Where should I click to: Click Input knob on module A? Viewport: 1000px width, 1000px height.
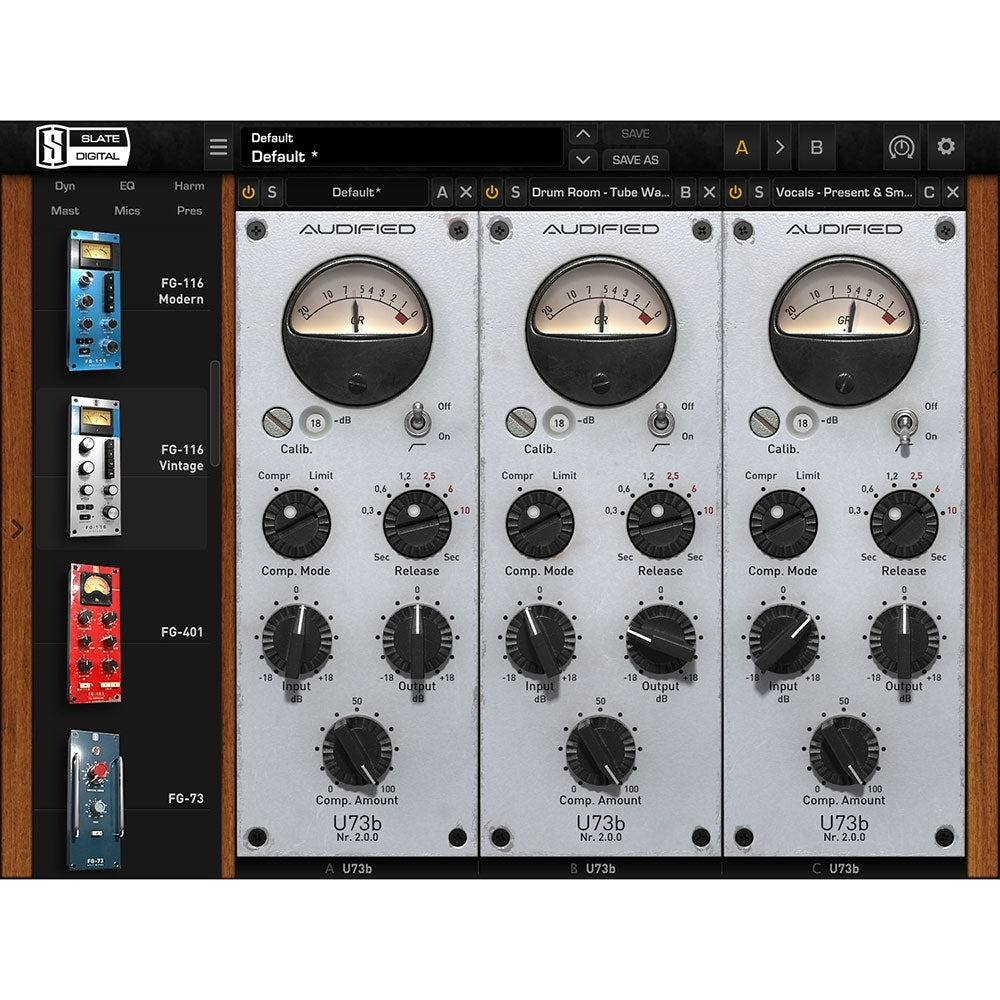point(297,639)
